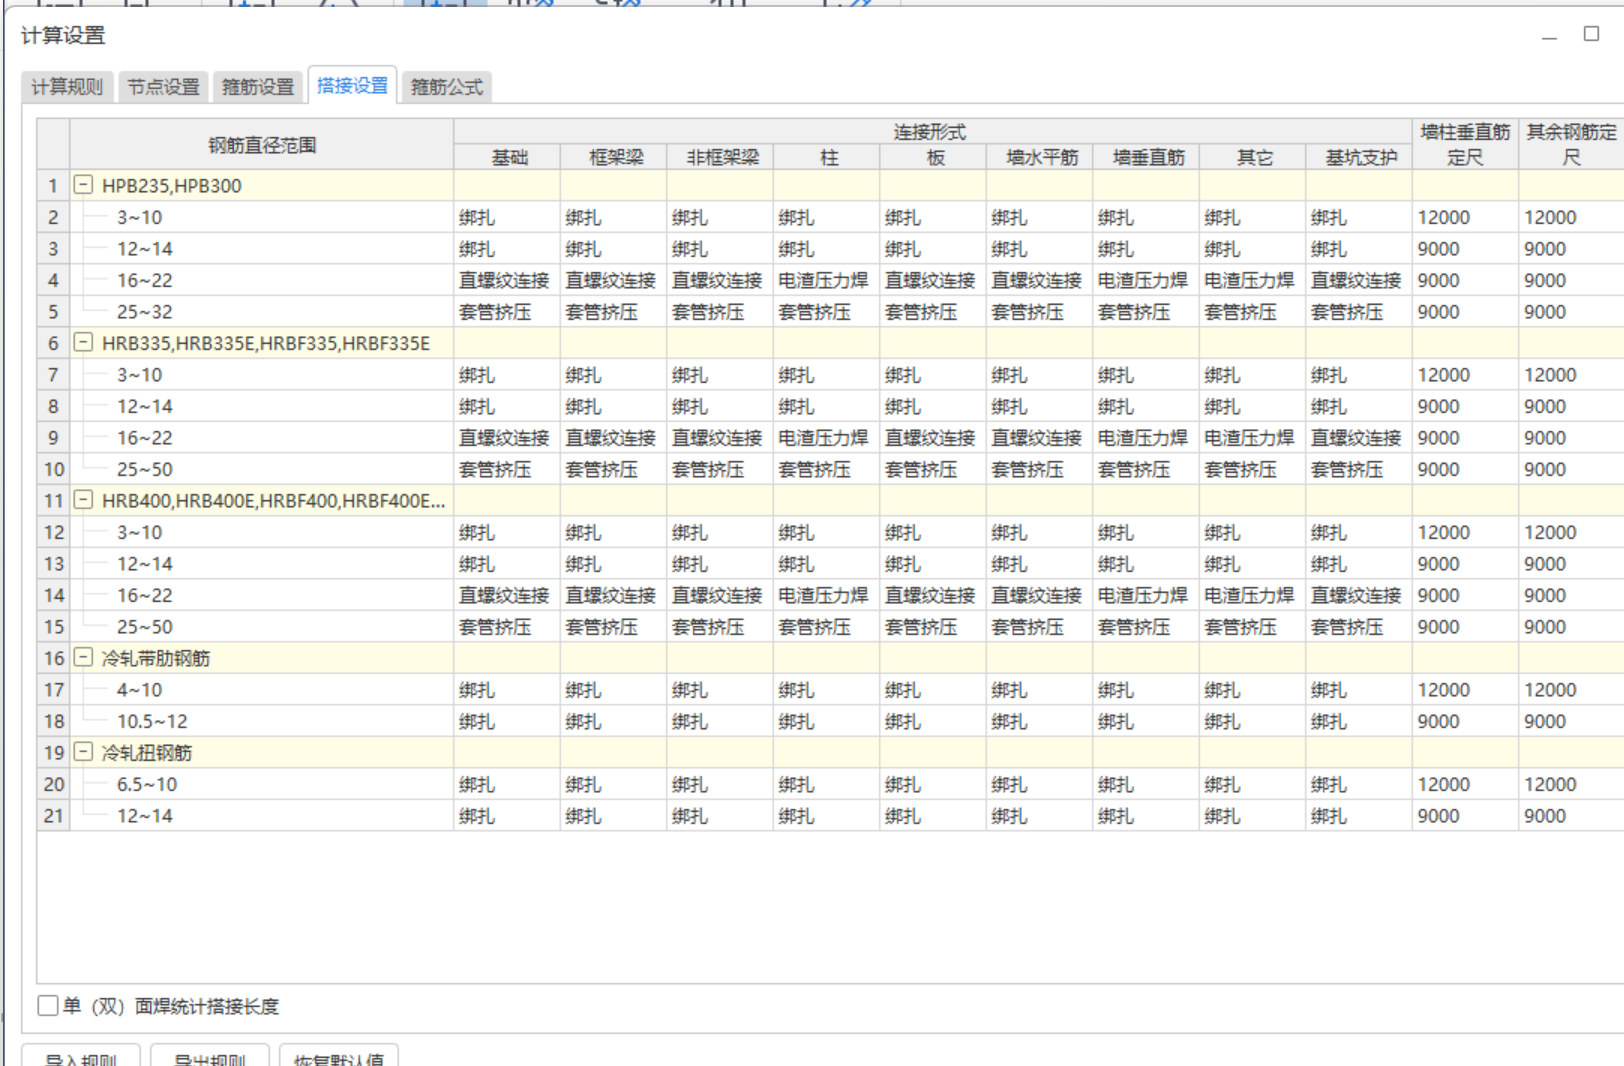The width and height of the screenshot is (1624, 1066).
Task: Click row 10 板 cell 套管挤压
Action: coord(934,469)
